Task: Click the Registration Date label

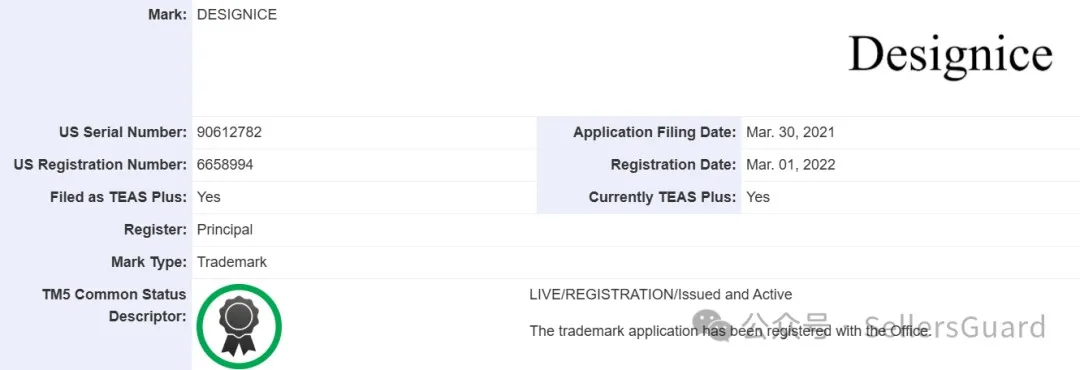Action: click(674, 165)
